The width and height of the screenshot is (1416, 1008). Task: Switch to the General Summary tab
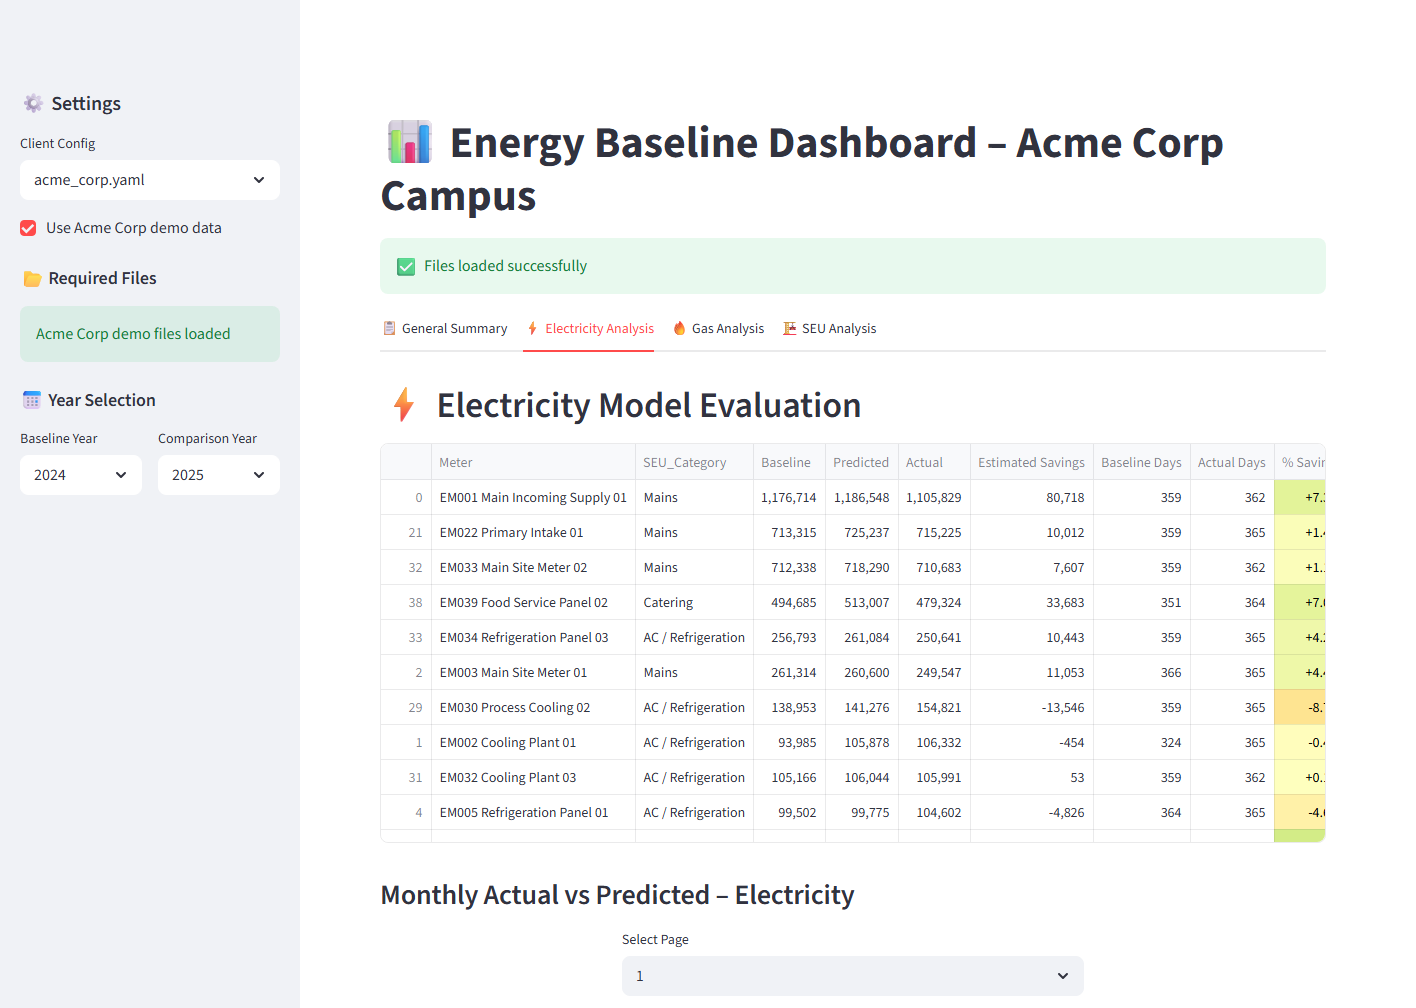(445, 328)
